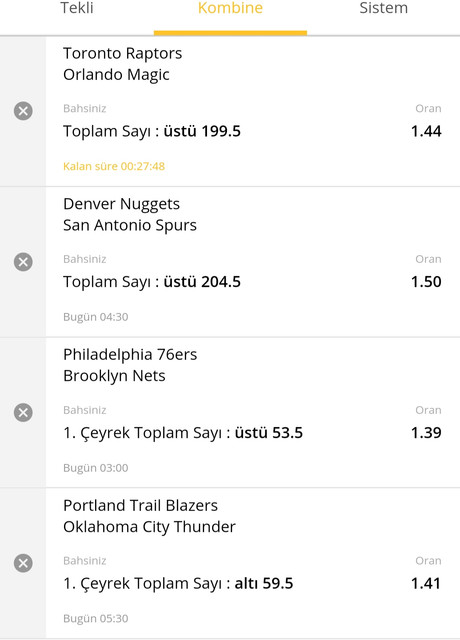Click the 1.44 odds value
This screenshot has height=640, width=460.
tap(426, 131)
